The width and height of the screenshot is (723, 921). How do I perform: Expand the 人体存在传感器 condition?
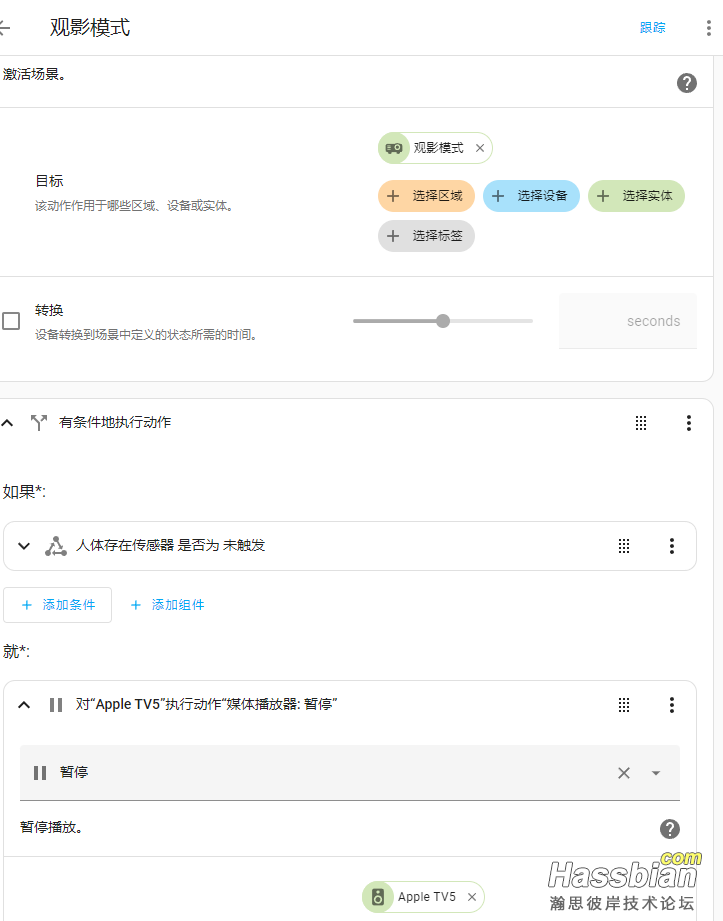tap(24, 546)
